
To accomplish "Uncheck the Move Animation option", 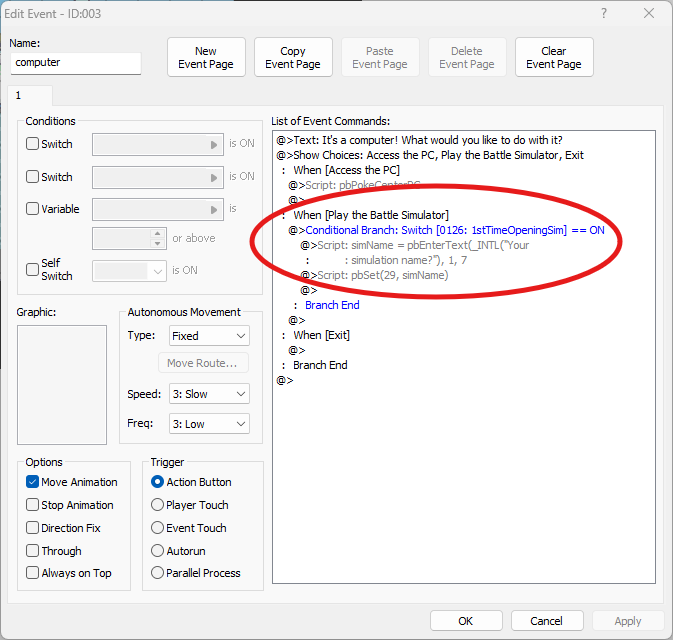I will (33, 482).
